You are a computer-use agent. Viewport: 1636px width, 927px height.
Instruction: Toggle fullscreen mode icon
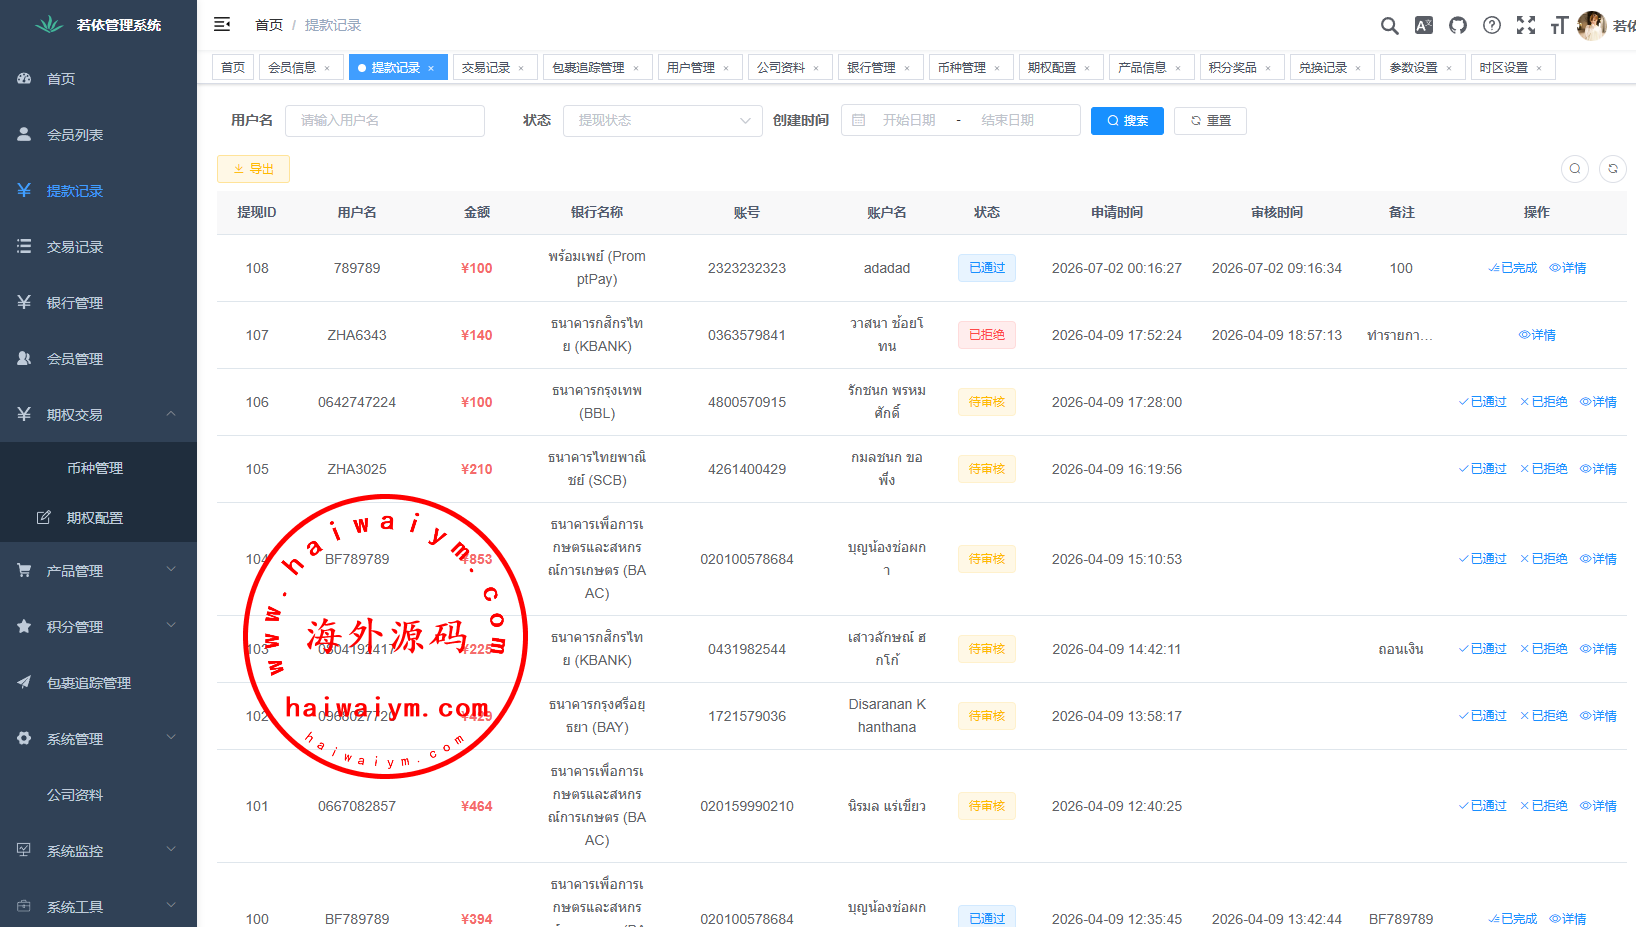(1526, 25)
